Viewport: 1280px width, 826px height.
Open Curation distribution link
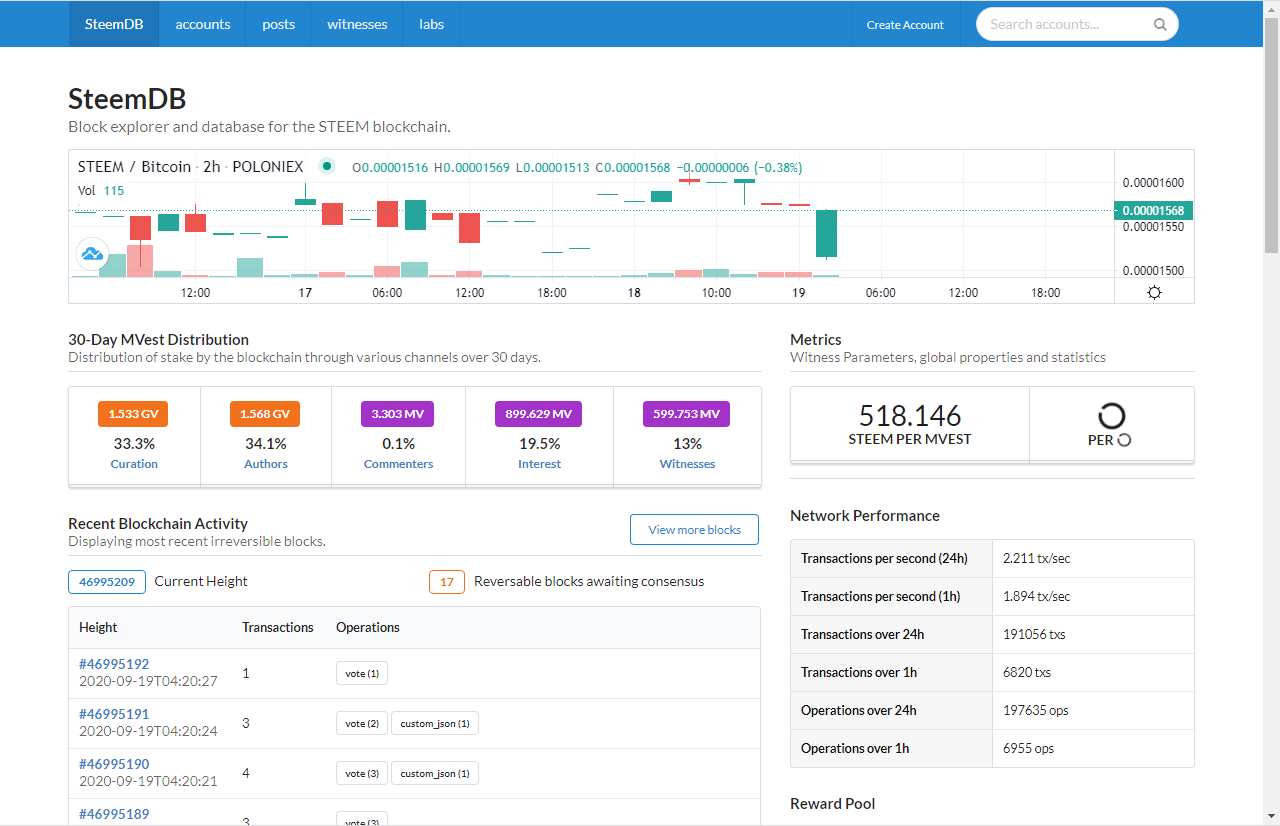pyautogui.click(x=134, y=464)
